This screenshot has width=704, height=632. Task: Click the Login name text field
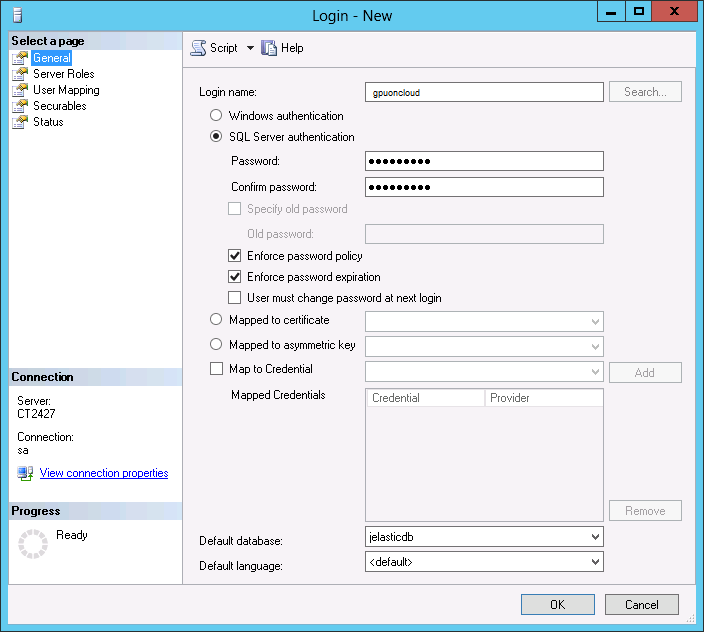[x=484, y=92]
